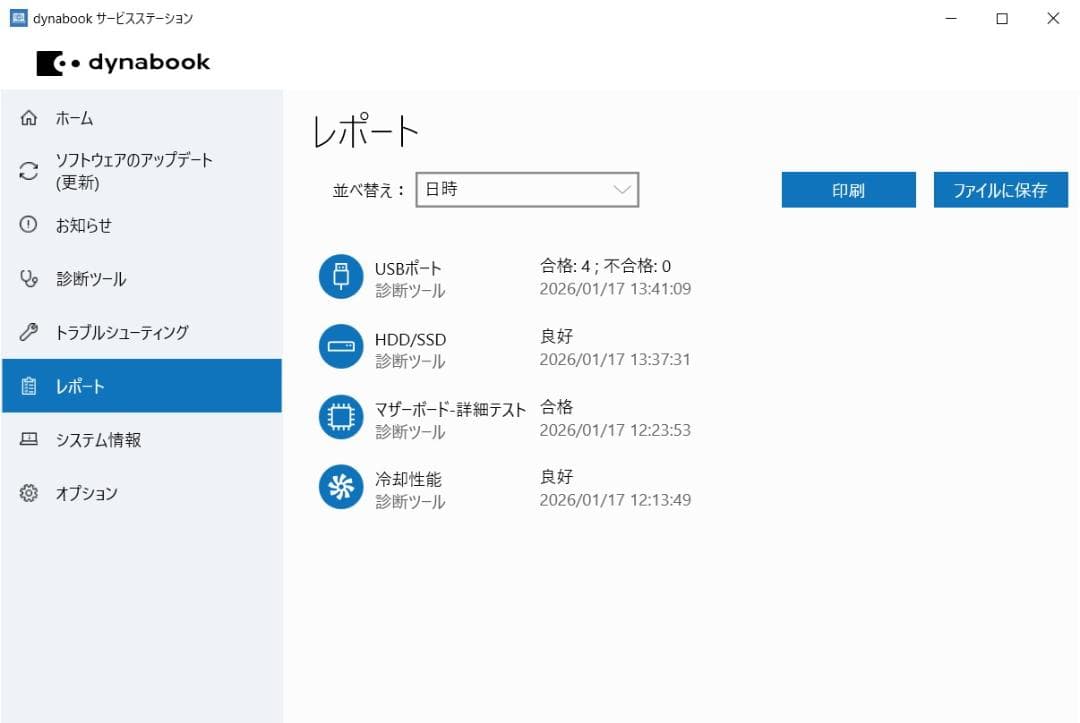Click the マザーボード詳細テスト chip icon
The height and width of the screenshot is (723, 1080).
[x=340, y=417]
